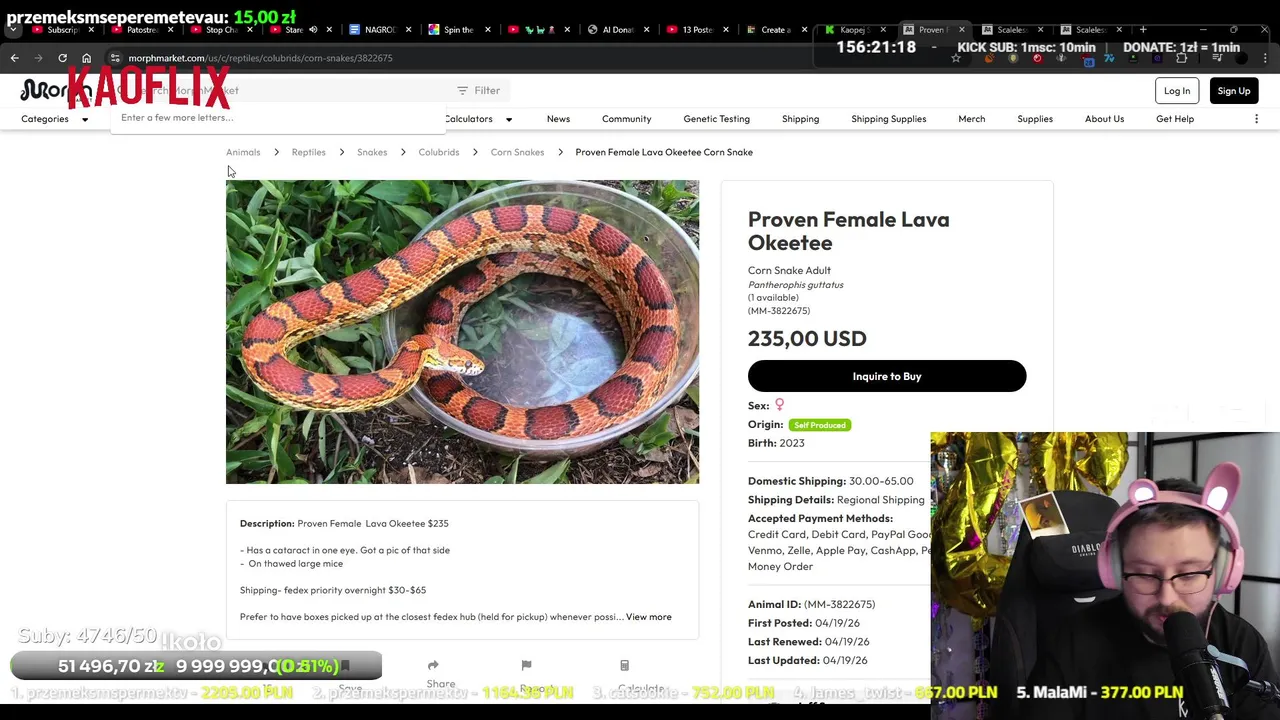1280x720 pixels.
Task: Open the Genetic Testing menu item
Action: 716,119
